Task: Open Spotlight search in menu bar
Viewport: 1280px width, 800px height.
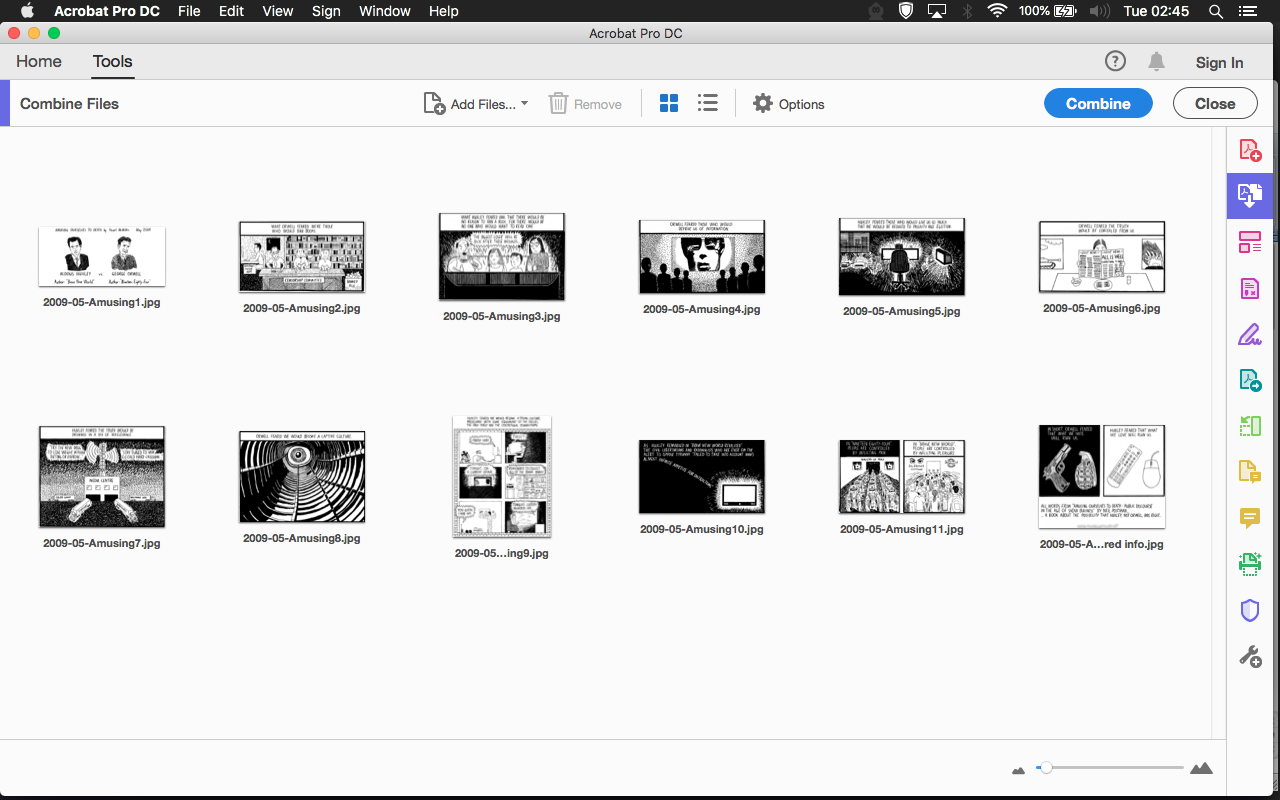Action: point(1216,11)
